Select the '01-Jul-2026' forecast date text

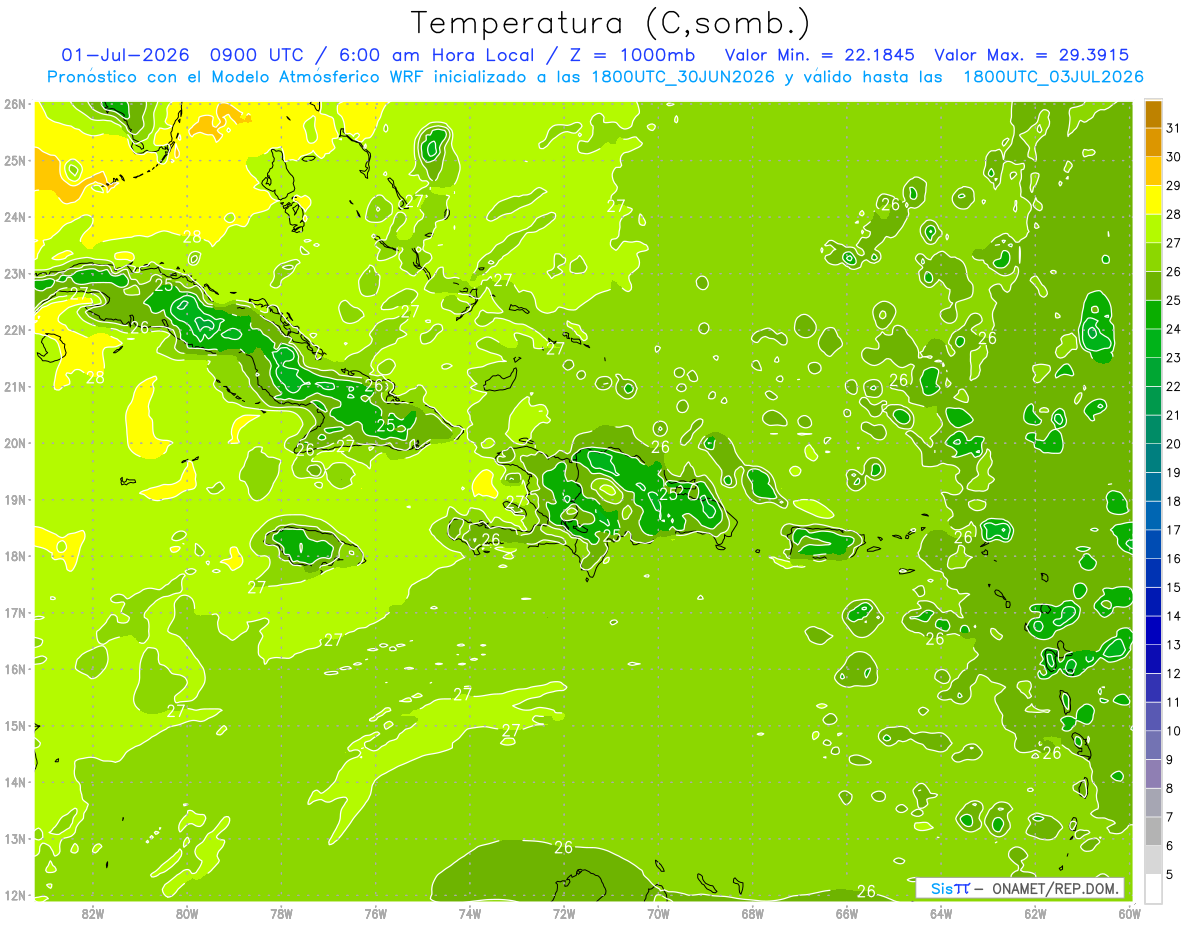[125, 54]
